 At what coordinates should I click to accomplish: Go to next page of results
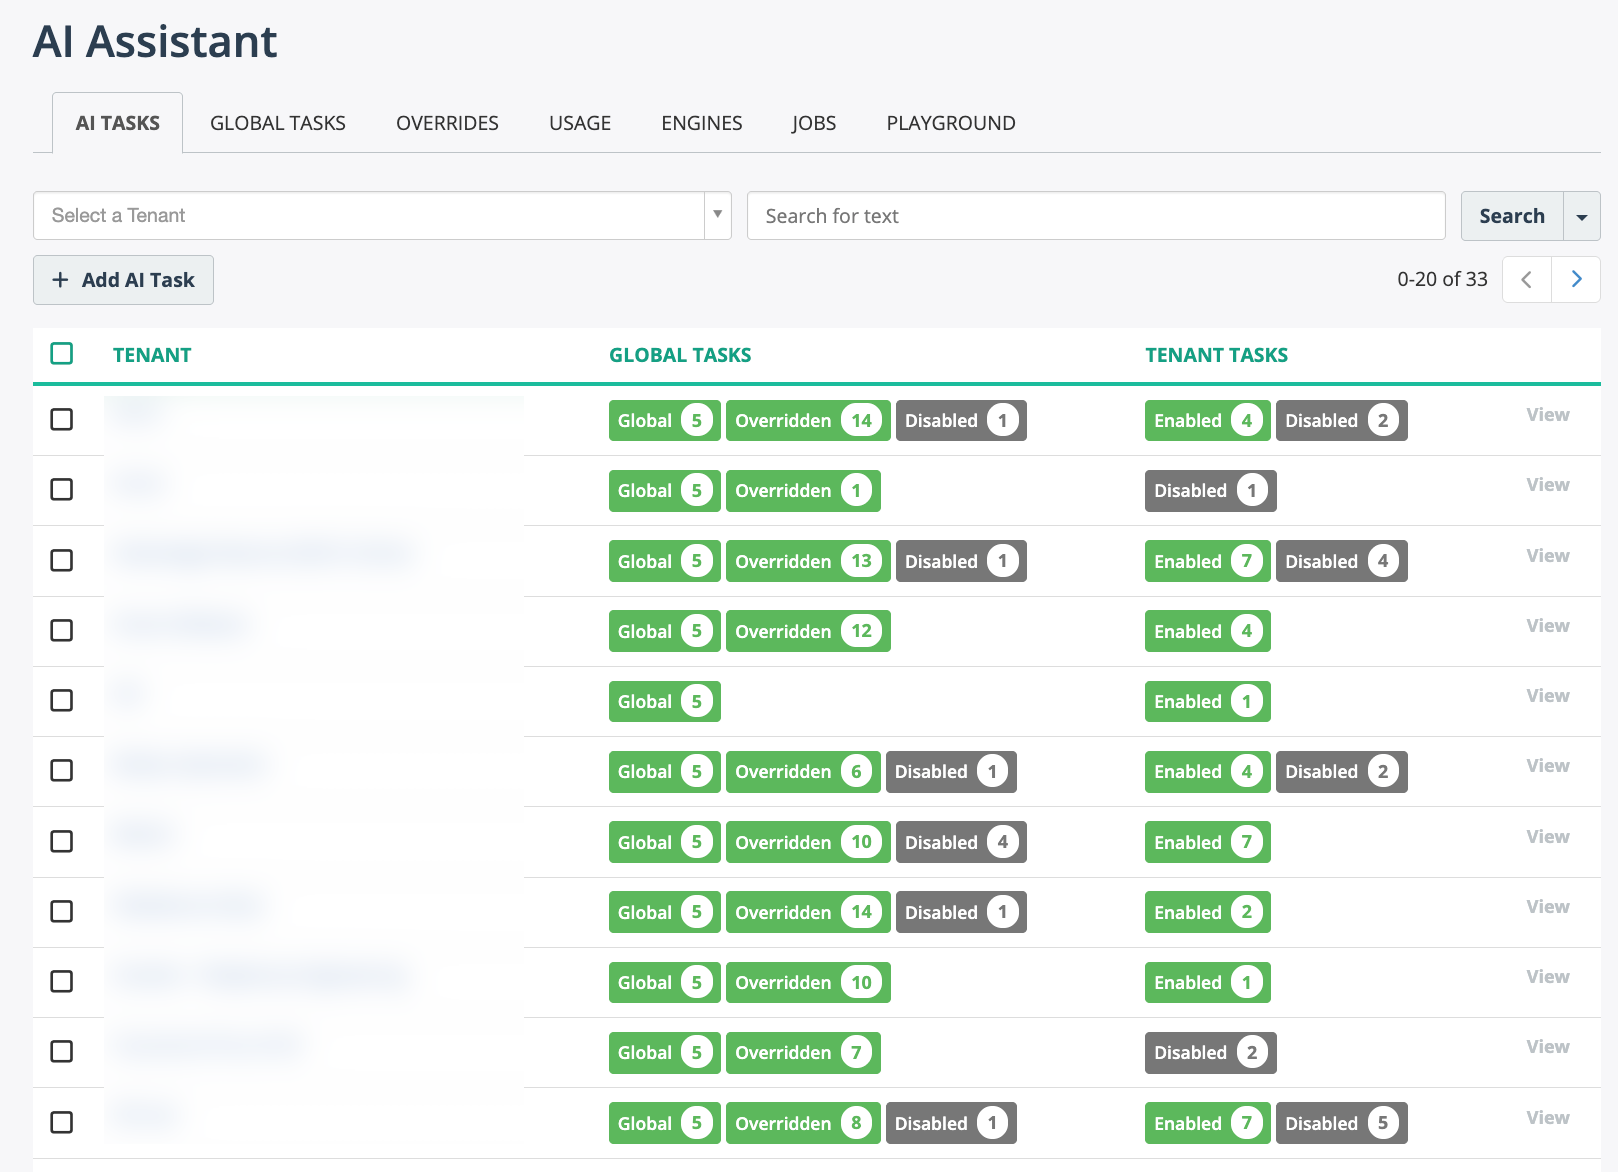click(x=1576, y=280)
